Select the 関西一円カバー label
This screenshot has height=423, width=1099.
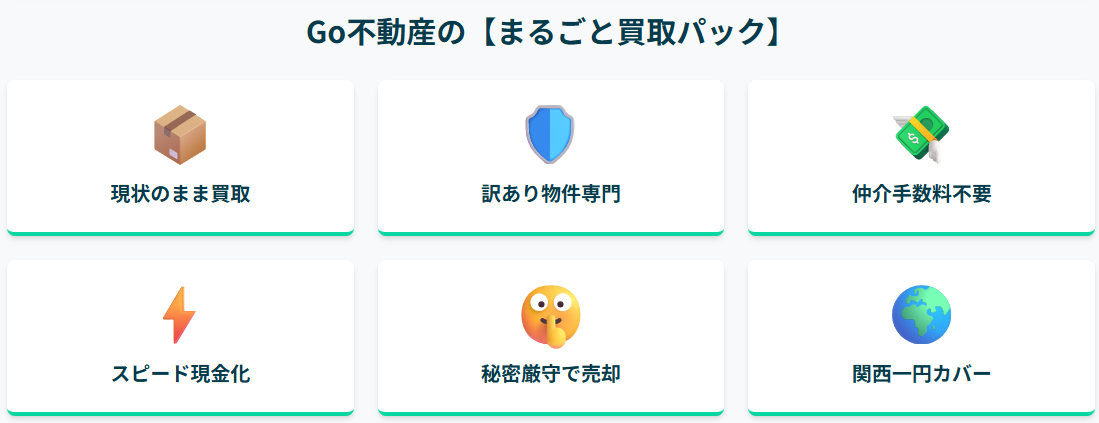pyautogui.click(x=921, y=374)
